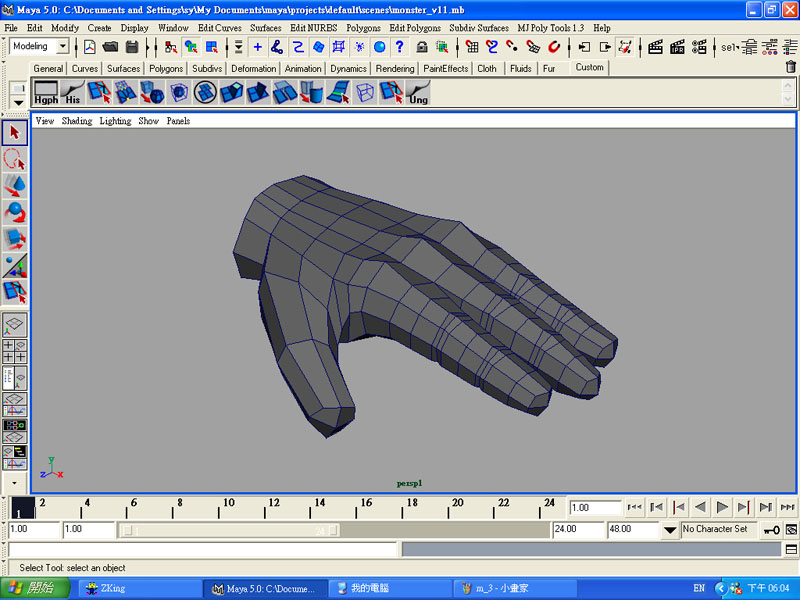Click the Save Scene floppy icon

pos(132,47)
